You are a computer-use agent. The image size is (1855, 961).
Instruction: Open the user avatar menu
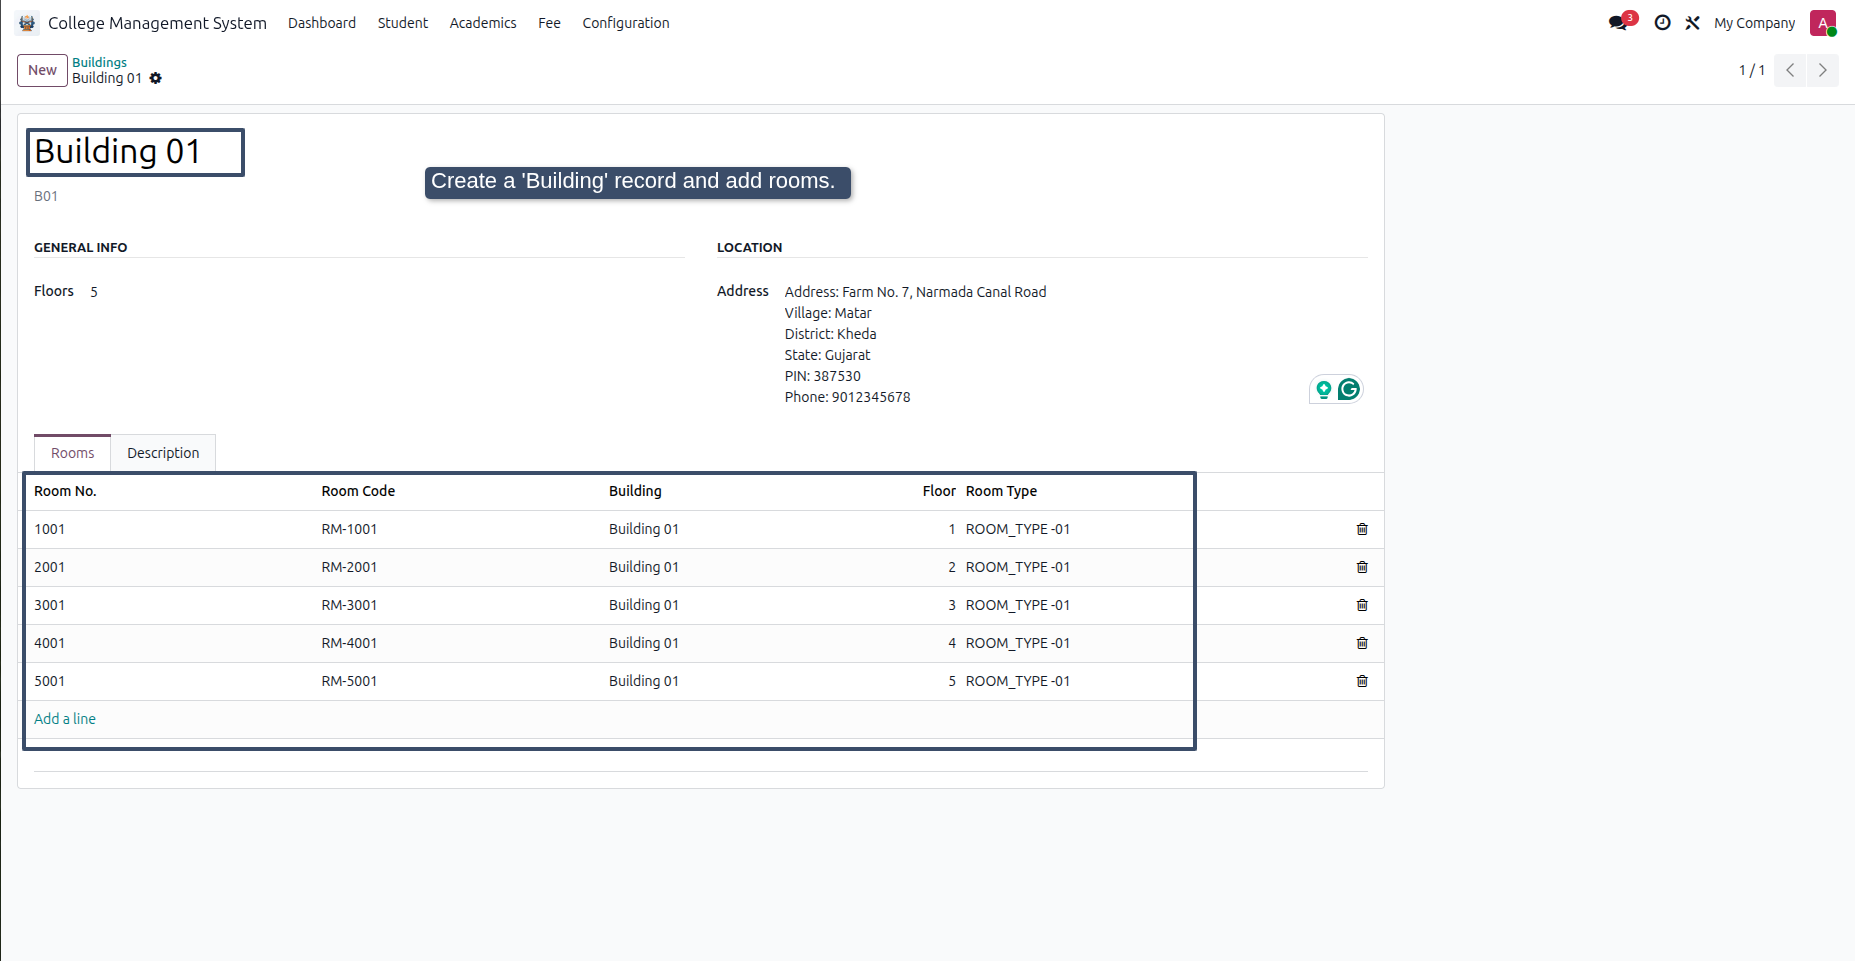(x=1823, y=23)
